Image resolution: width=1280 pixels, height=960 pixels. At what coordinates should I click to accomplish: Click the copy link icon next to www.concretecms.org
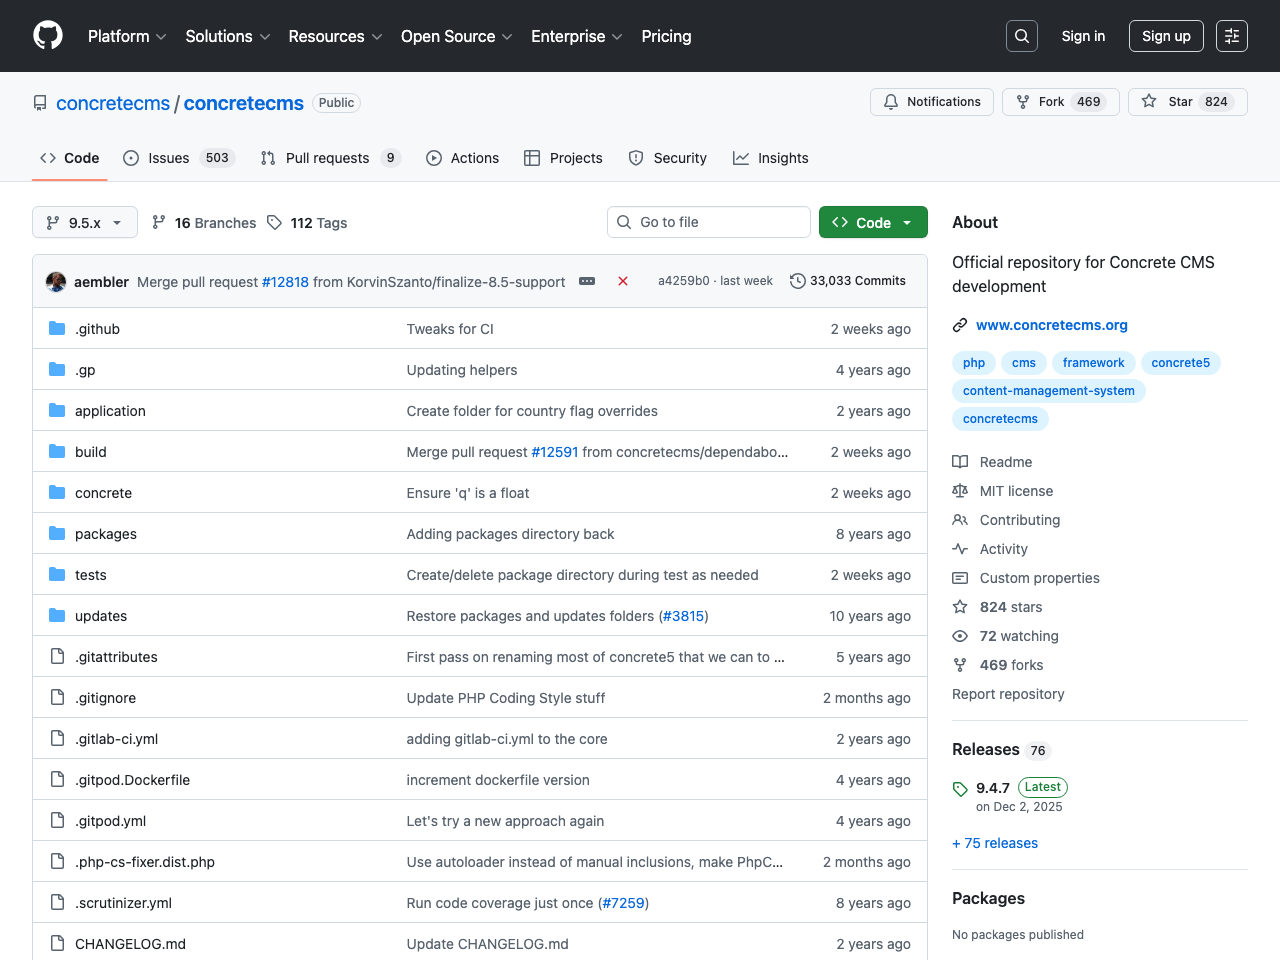pos(960,324)
